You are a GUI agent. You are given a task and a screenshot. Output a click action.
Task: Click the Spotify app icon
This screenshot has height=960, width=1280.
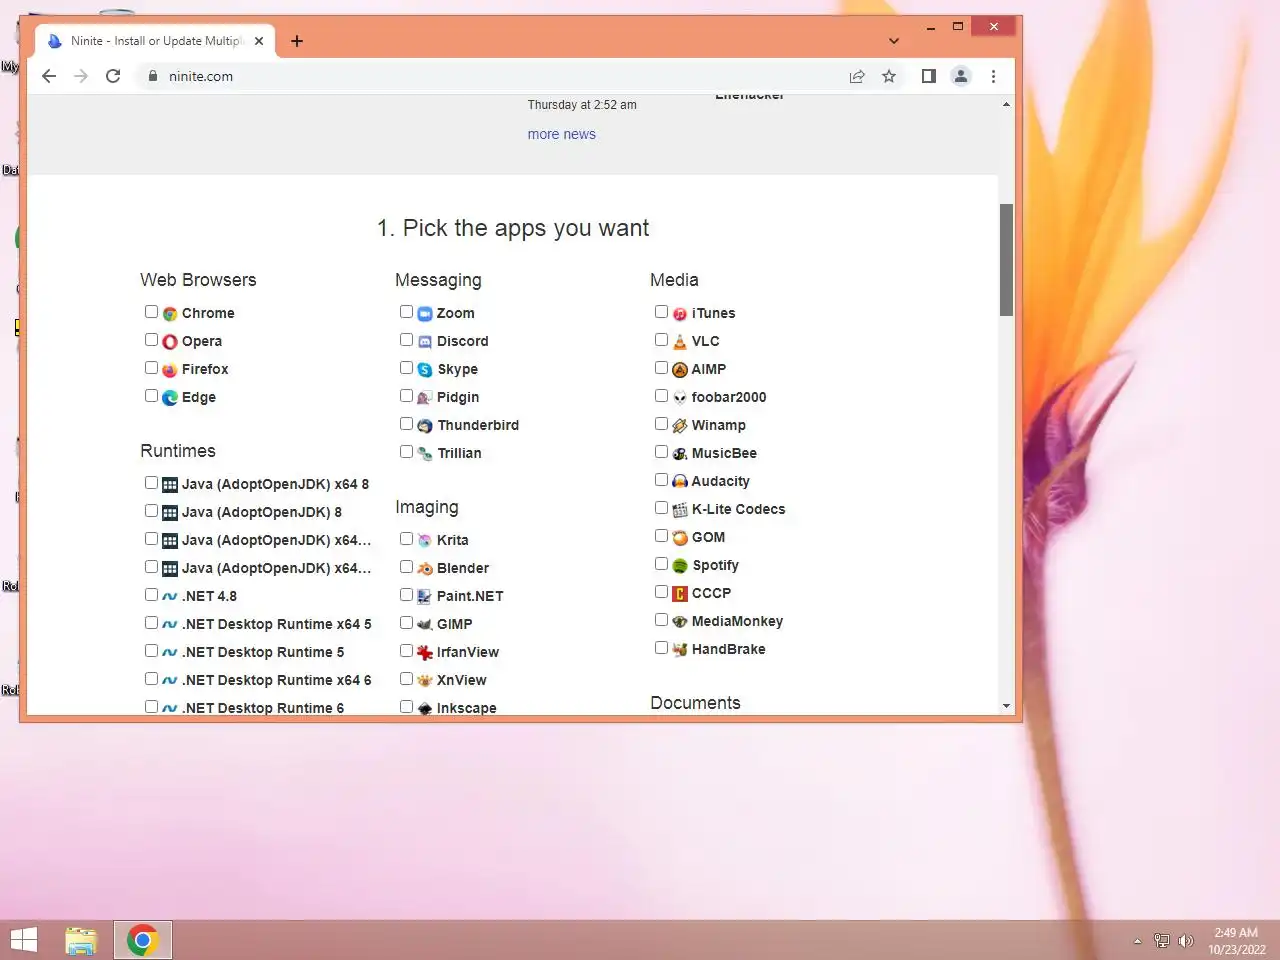680,566
